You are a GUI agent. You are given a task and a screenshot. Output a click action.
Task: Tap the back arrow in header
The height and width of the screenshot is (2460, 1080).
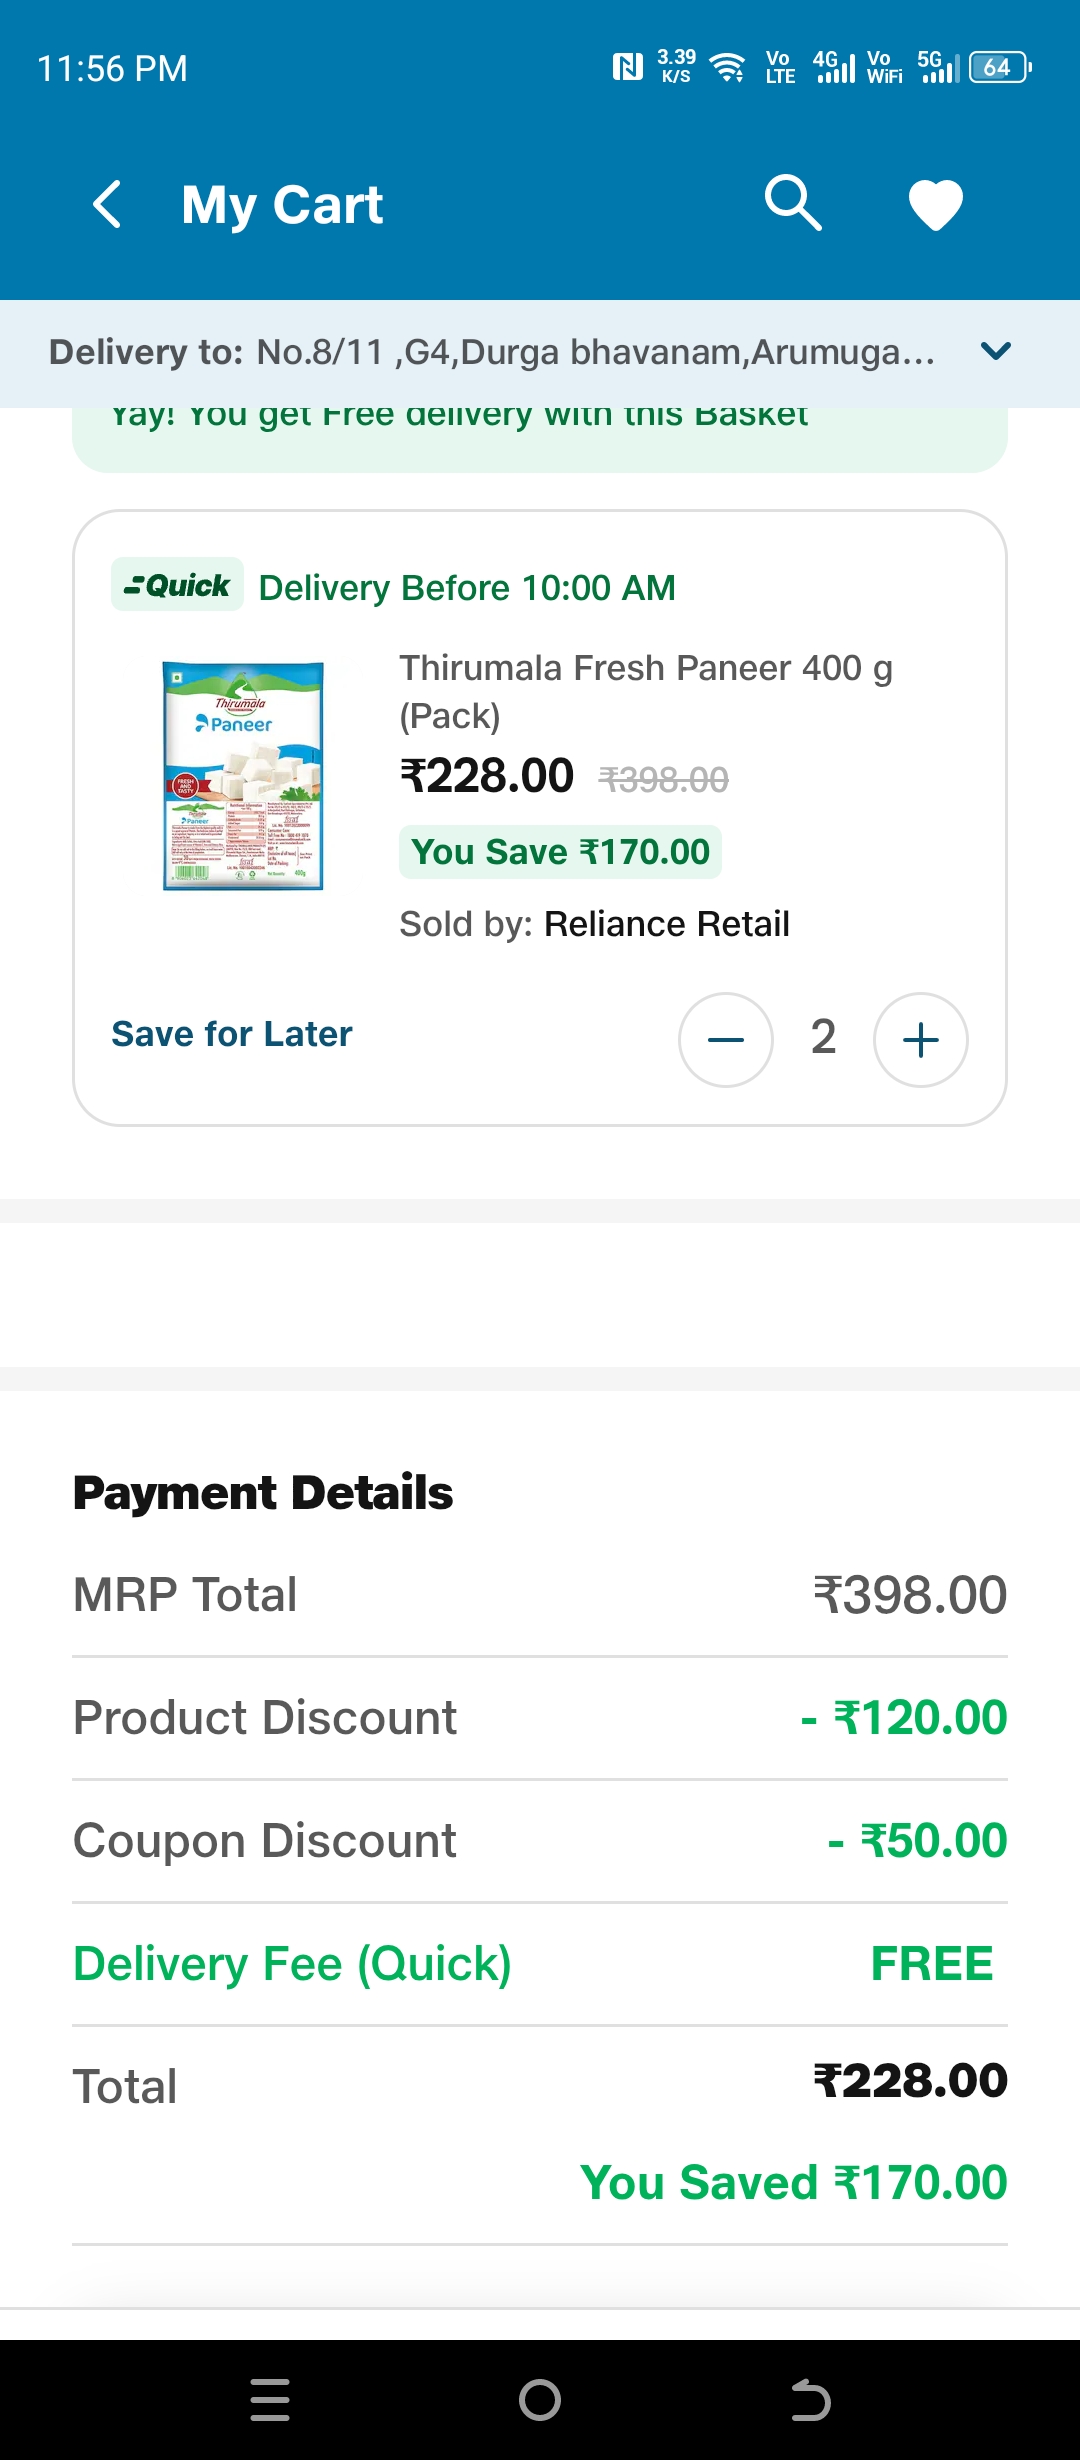pos(108,205)
